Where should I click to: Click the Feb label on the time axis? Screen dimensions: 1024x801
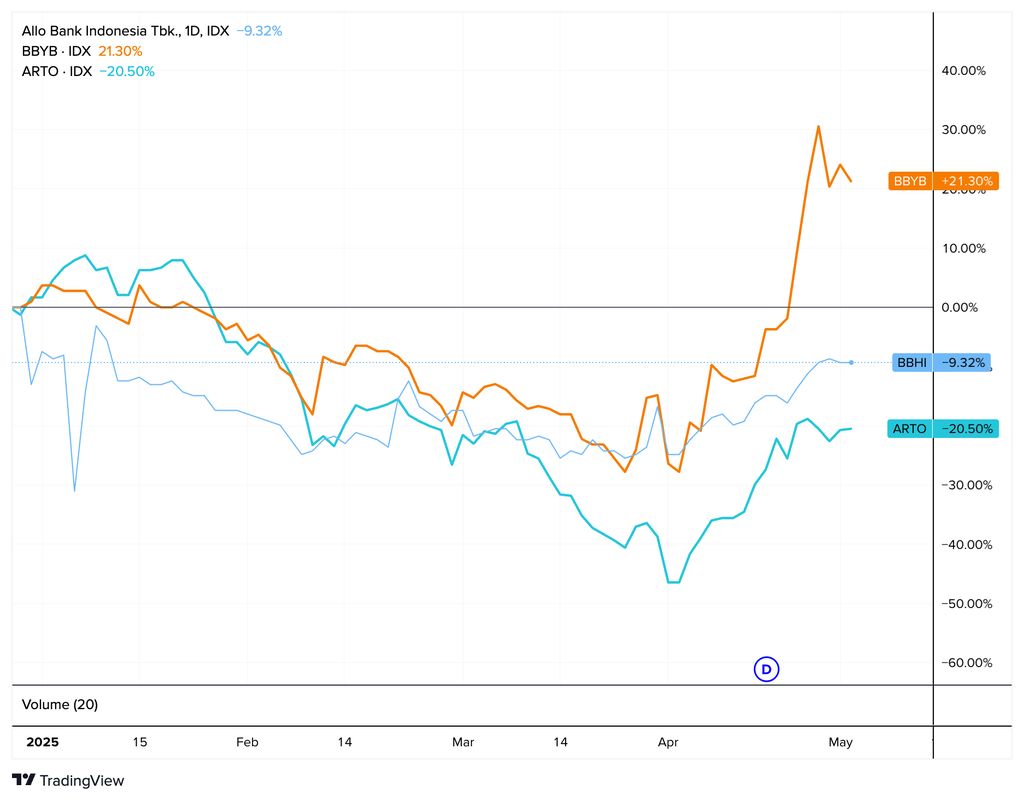(248, 742)
